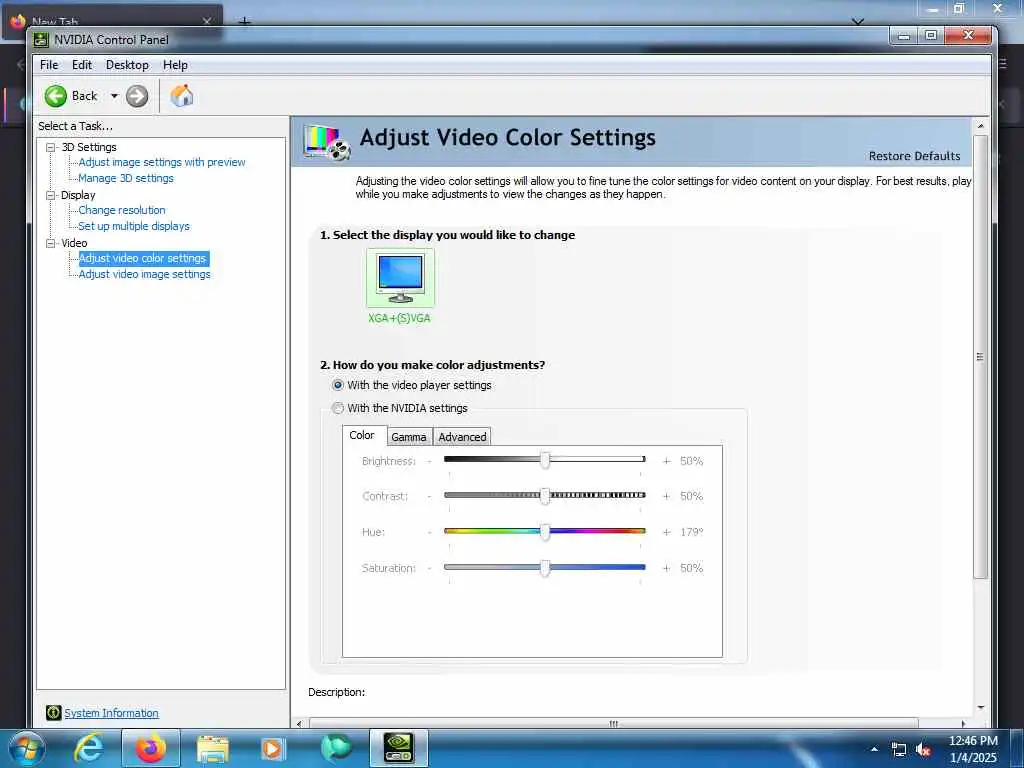Click the System Information icon

coord(54,713)
